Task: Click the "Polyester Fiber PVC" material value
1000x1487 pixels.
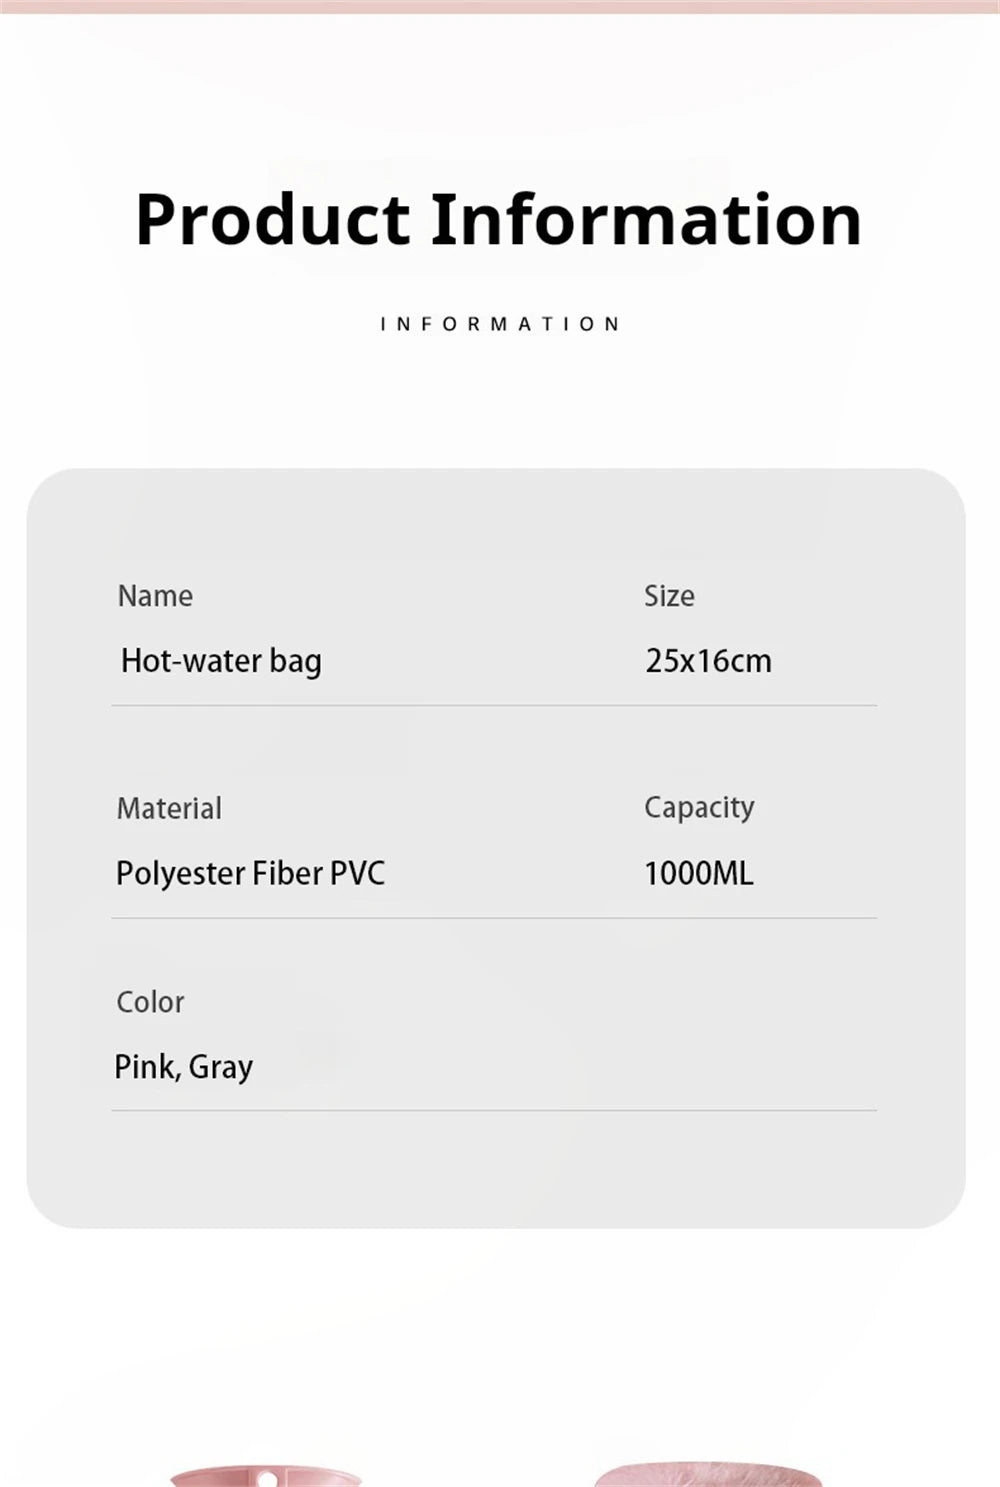Action: (x=250, y=873)
